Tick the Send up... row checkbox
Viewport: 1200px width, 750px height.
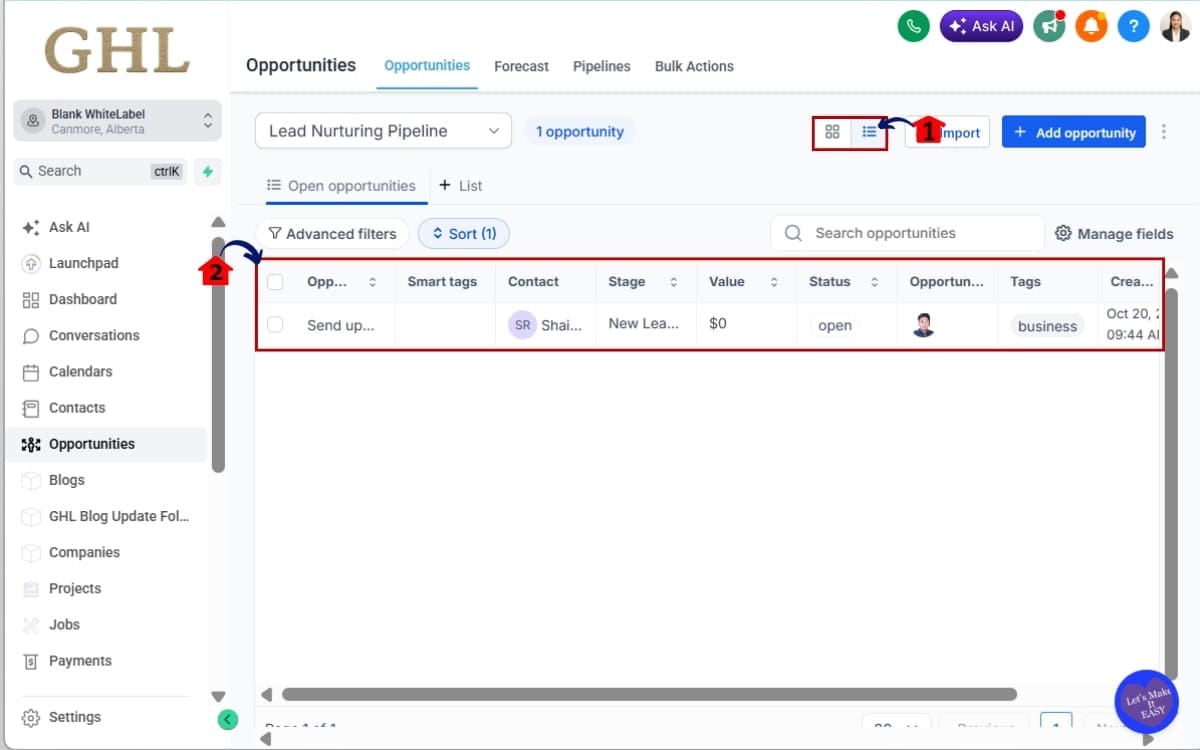pos(275,324)
